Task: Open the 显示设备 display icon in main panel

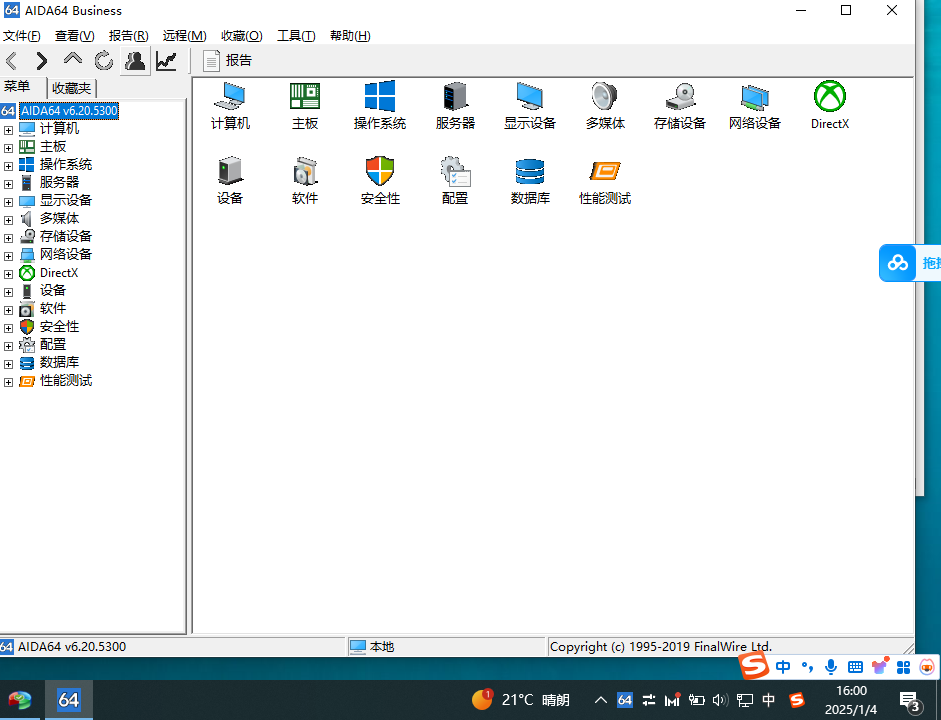Action: coord(530,106)
